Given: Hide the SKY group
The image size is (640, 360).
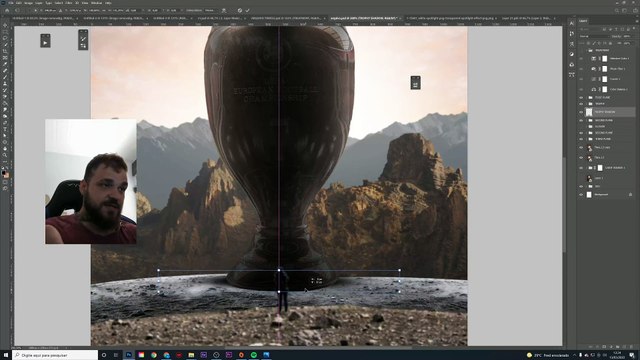Looking at the screenshot, I should pos(581,186).
